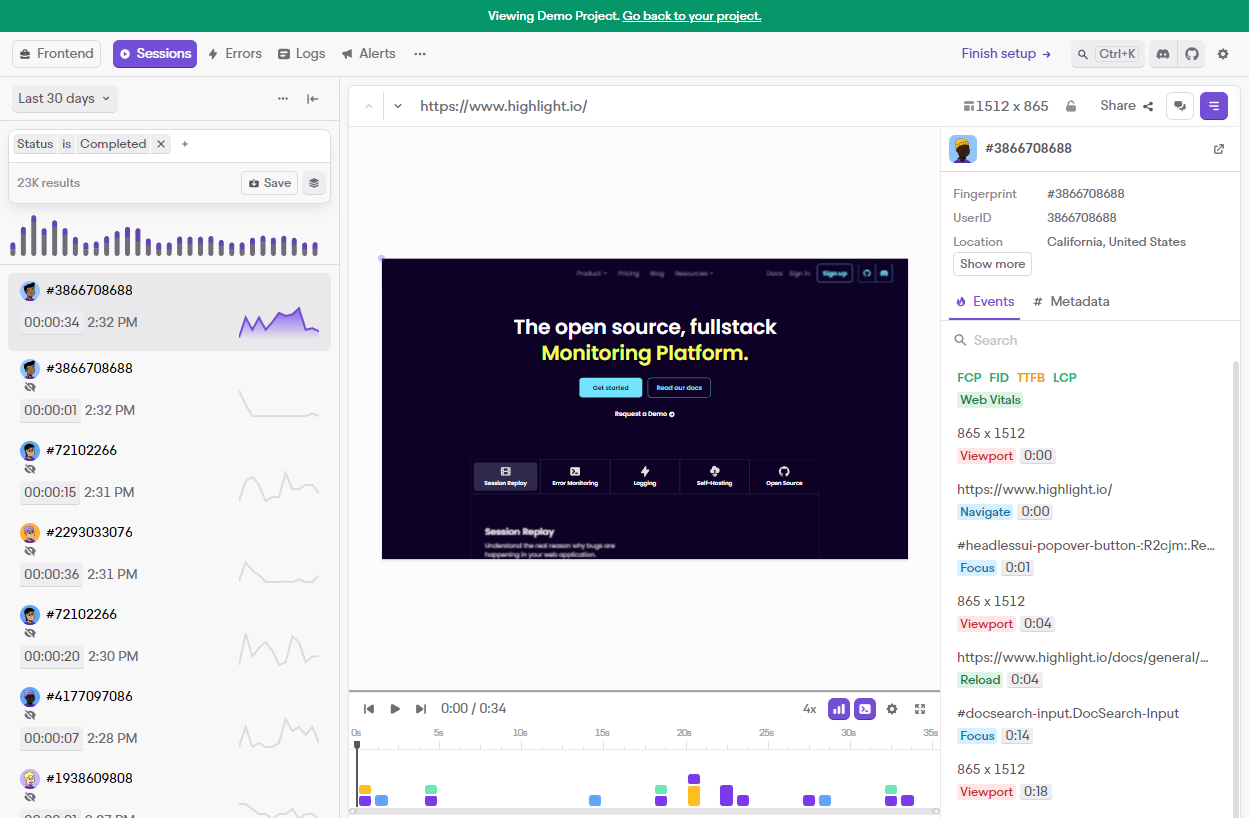
Task: Open the Errors section
Action: point(234,54)
